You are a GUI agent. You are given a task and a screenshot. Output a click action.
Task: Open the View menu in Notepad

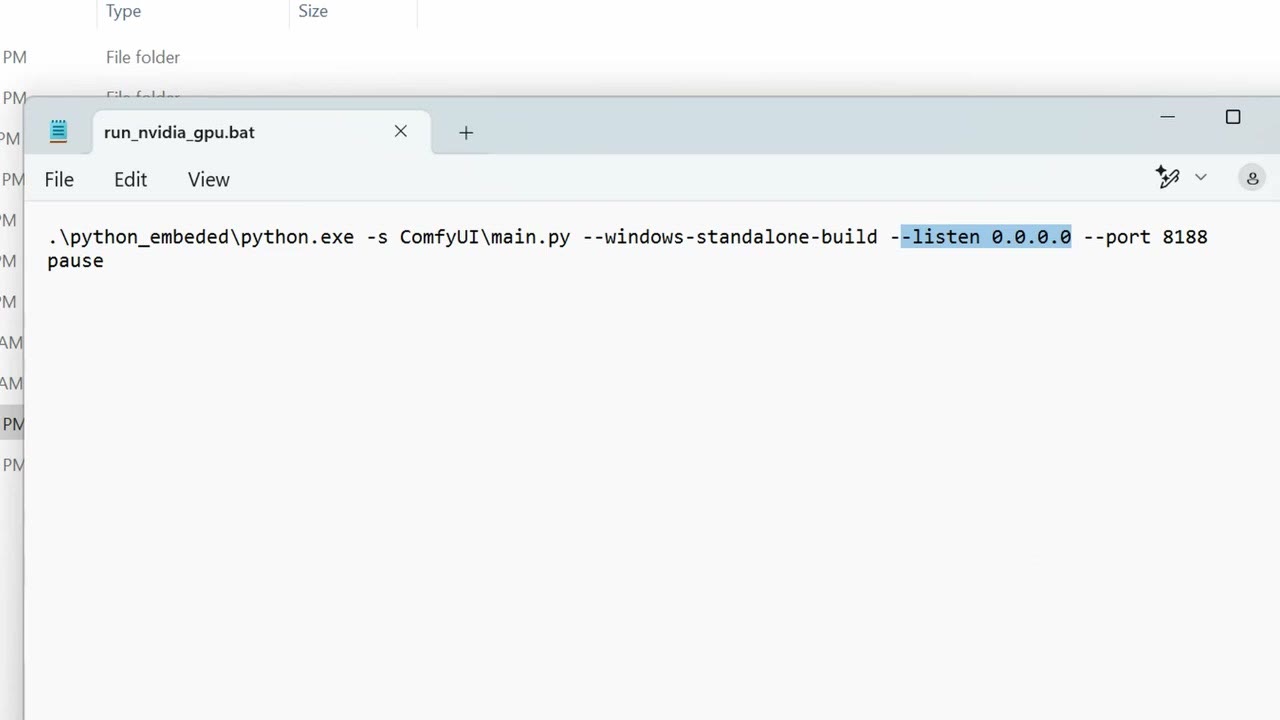click(x=208, y=180)
